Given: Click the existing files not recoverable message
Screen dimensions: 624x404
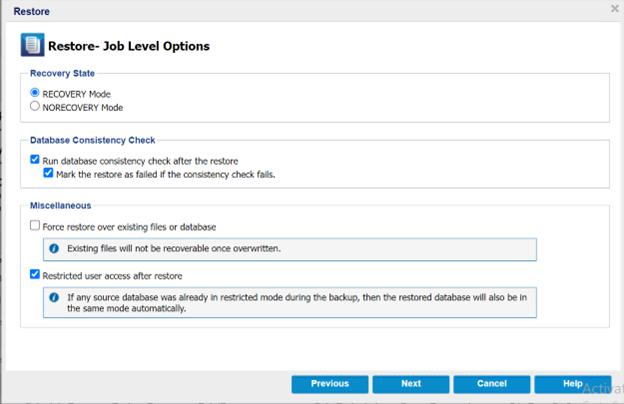Looking at the screenshot, I should tap(174, 249).
